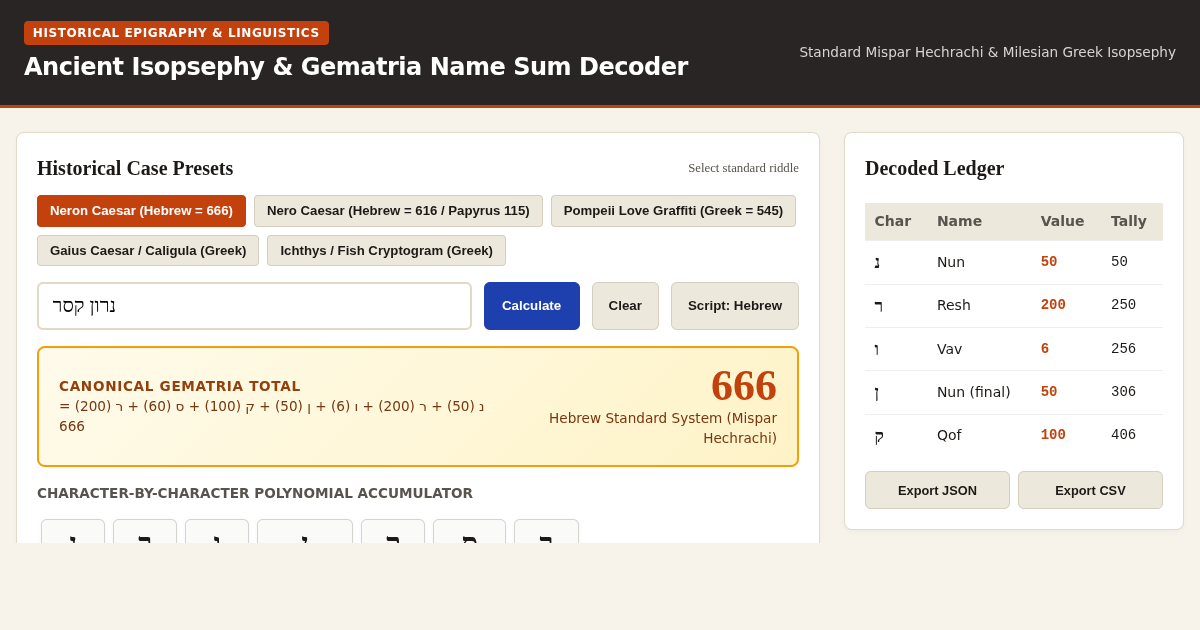The image size is (1200, 630).
Task: Click Select standard riddle label
Action: 743,168
